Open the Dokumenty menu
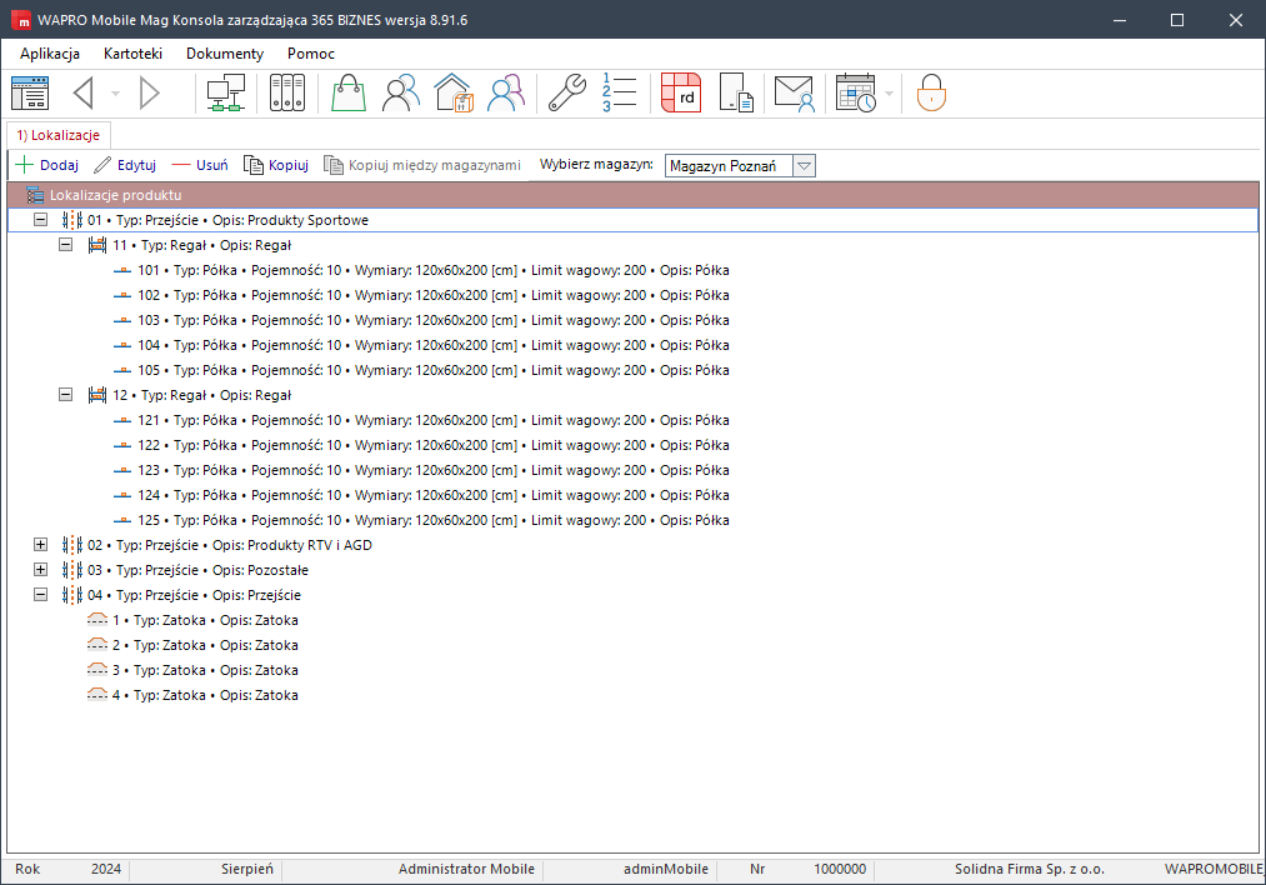This screenshot has height=885, width=1266. (x=225, y=54)
